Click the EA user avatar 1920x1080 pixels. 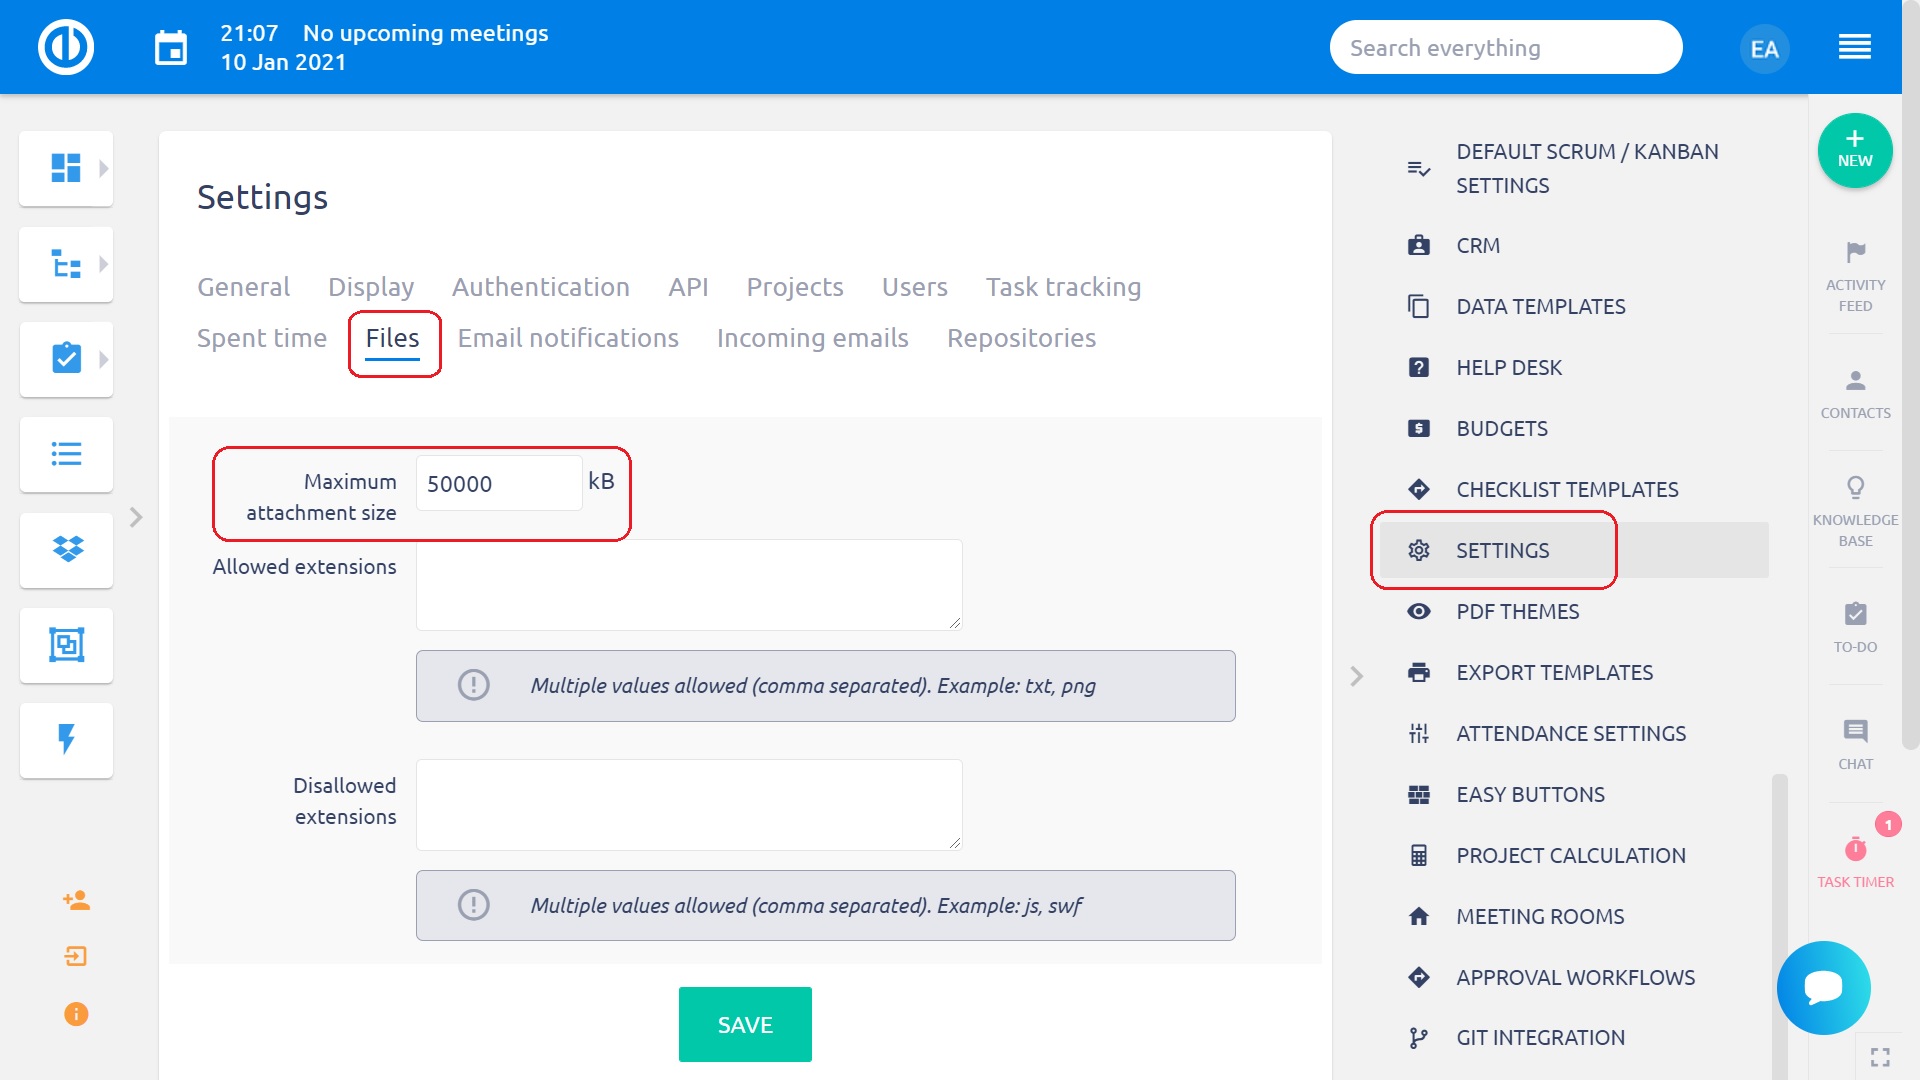[x=1764, y=49]
